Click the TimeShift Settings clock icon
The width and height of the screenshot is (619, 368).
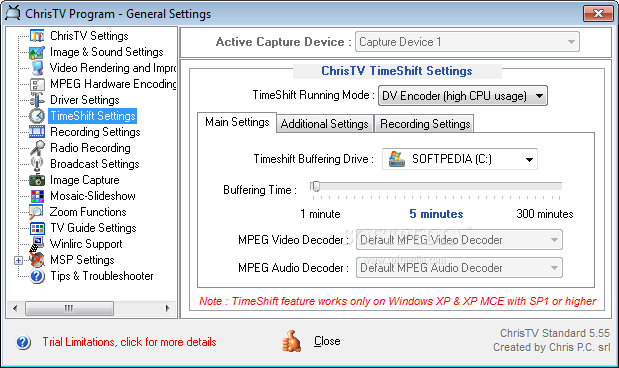(x=37, y=116)
